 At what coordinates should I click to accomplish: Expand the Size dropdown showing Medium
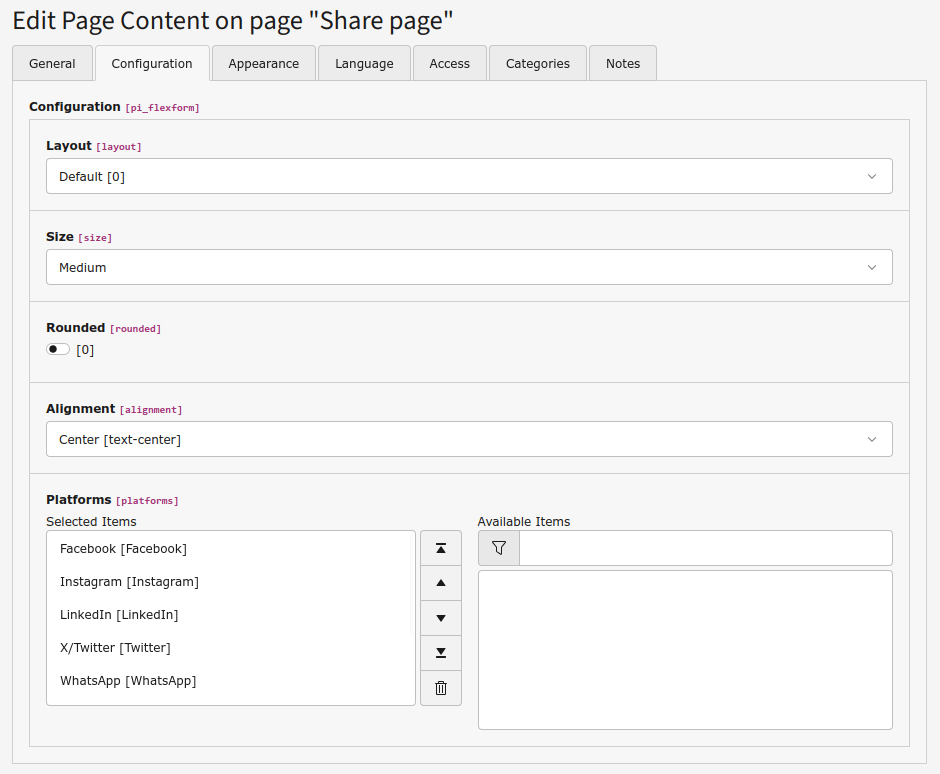click(469, 267)
